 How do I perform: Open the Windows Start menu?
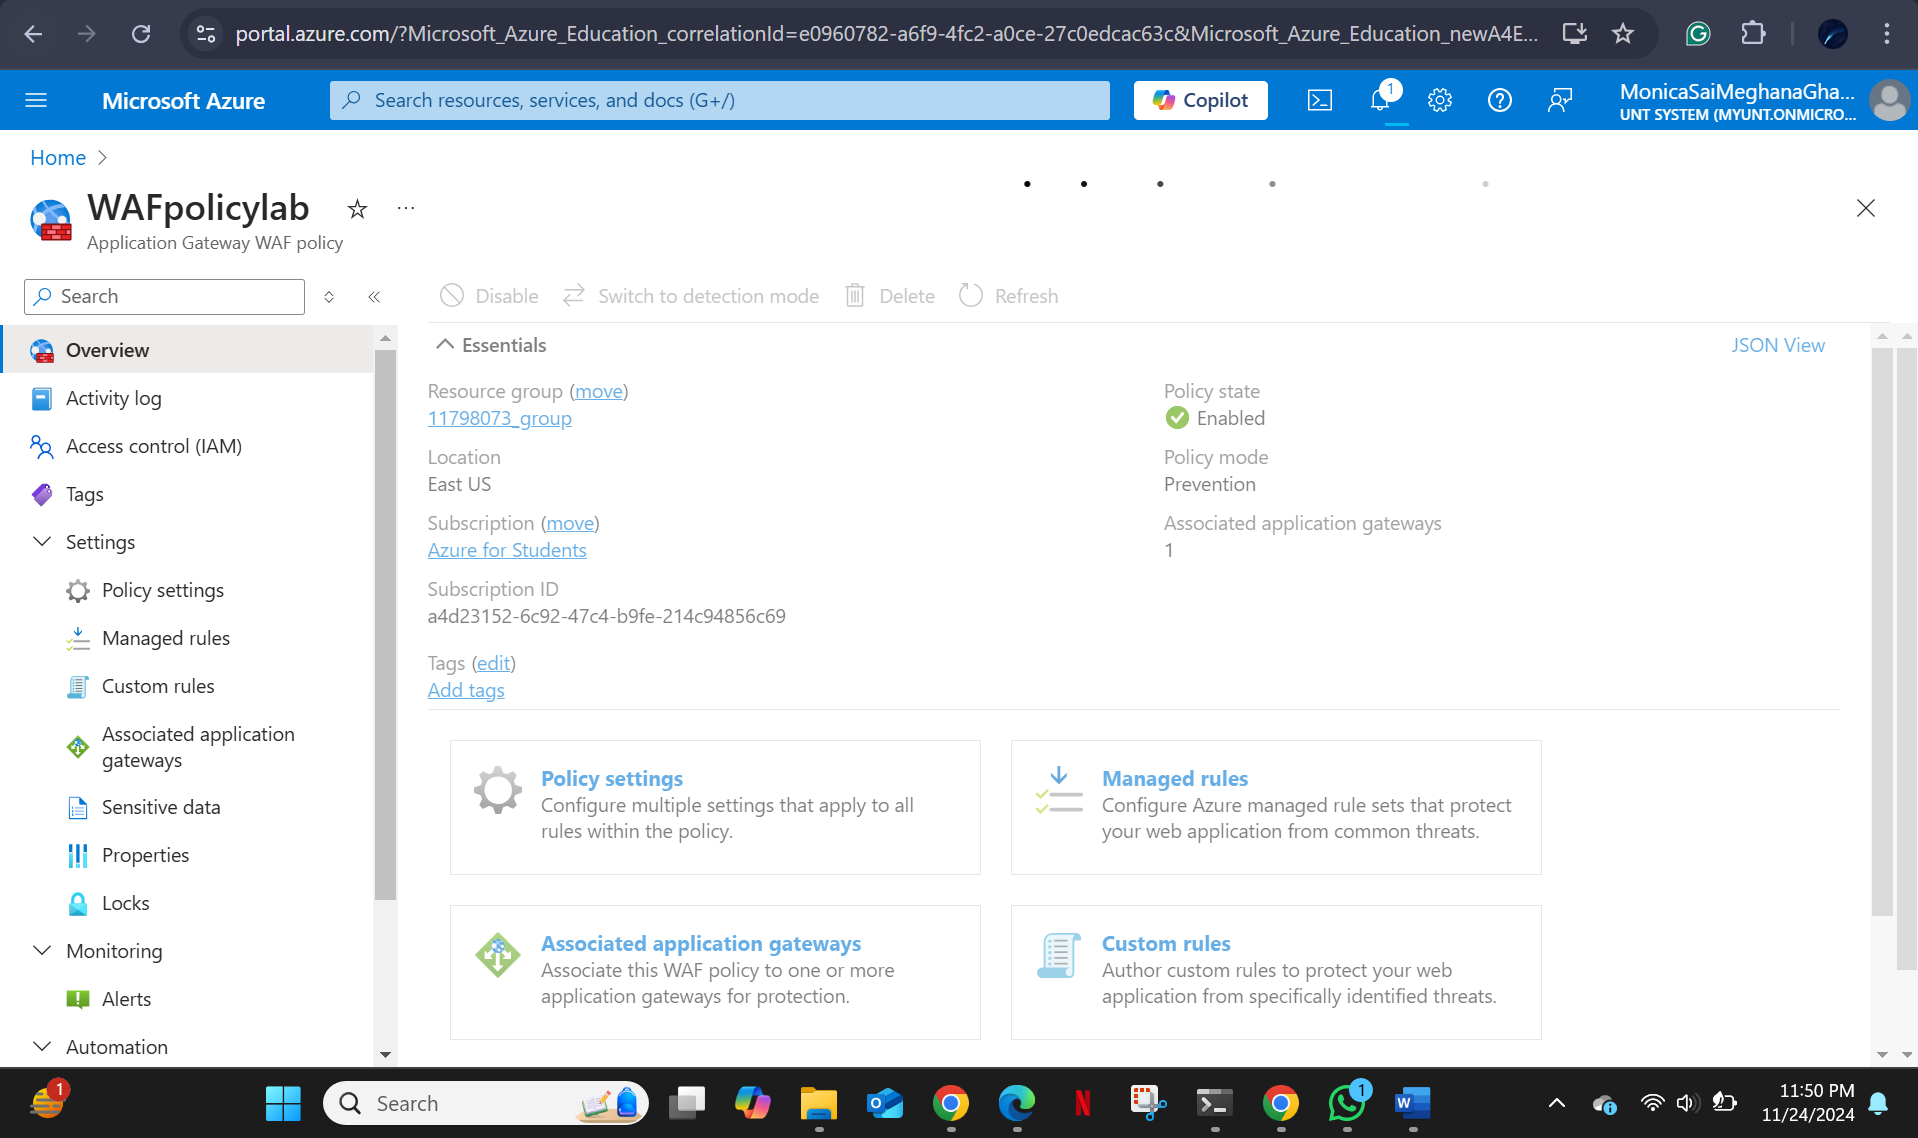(283, 1104)
